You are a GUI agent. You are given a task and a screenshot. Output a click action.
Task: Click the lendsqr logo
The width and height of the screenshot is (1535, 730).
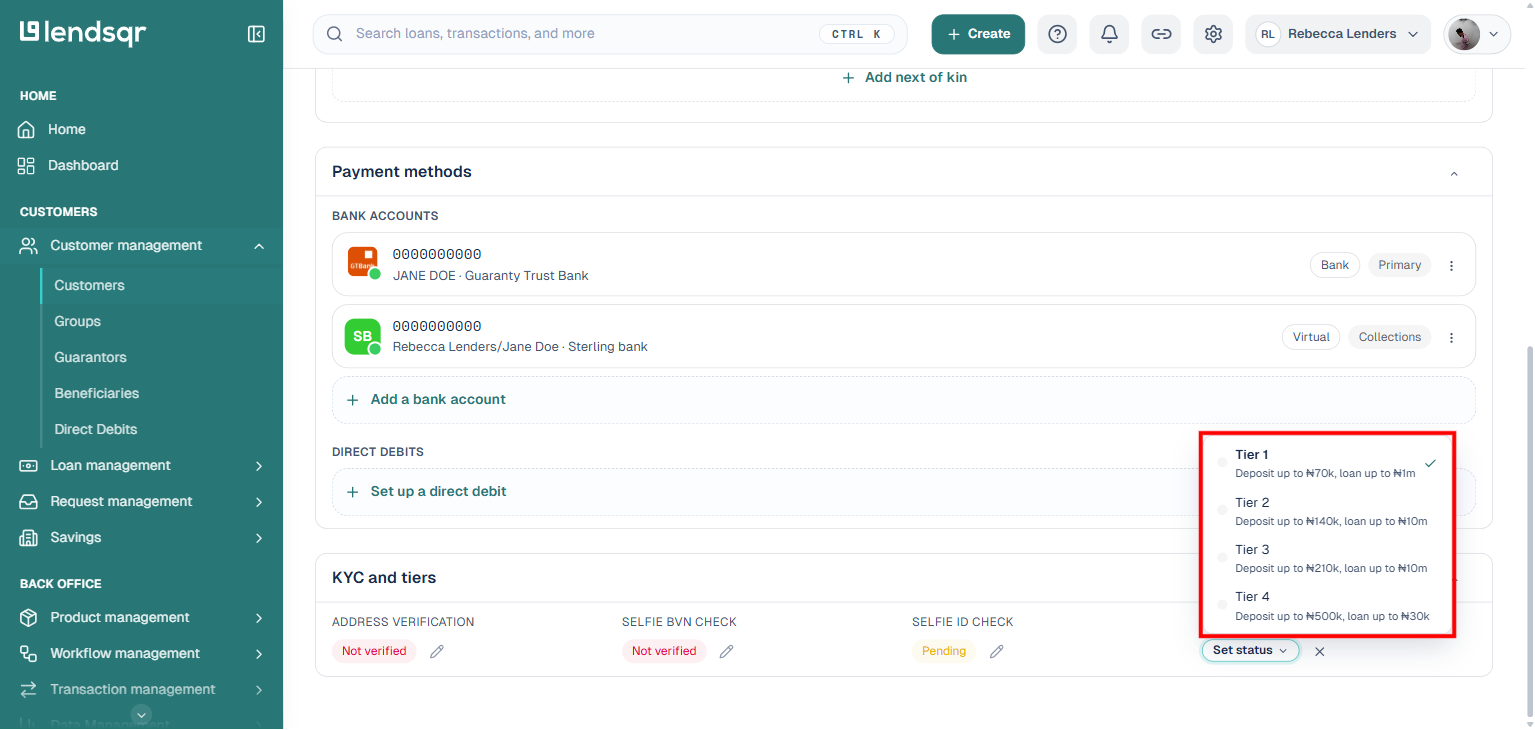coord(83,33)
